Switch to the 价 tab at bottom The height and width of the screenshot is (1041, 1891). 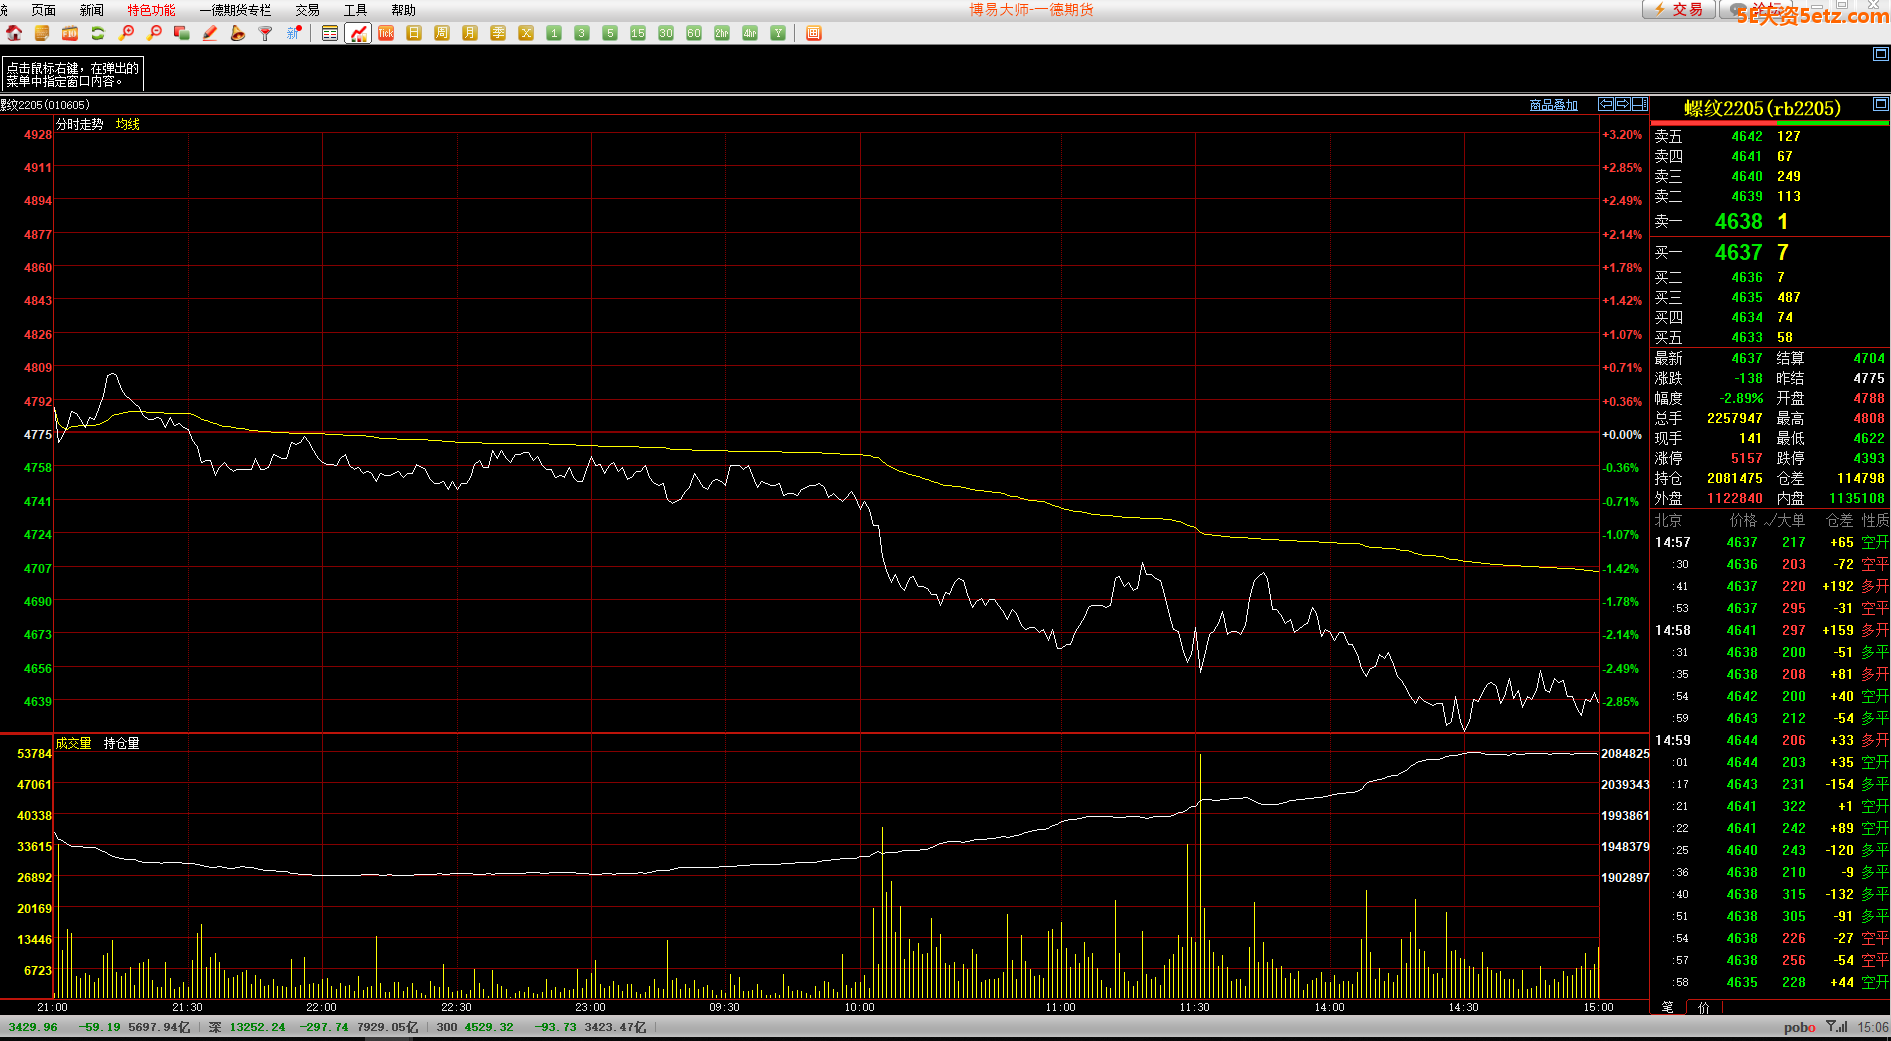pyautogui.click(x=1704, y=1007)
